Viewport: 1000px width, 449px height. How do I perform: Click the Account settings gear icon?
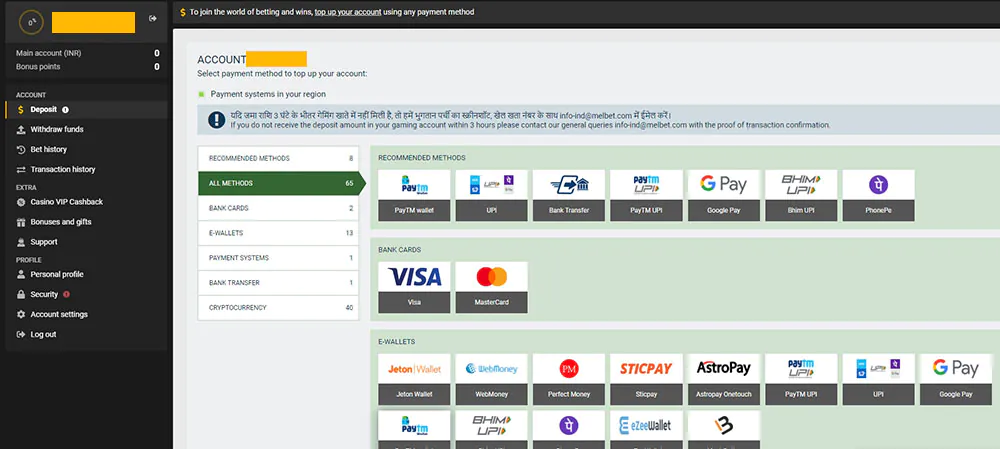(21, 314)
